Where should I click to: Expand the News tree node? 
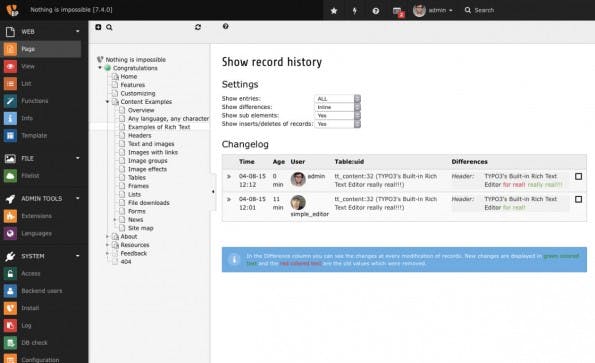115,220
